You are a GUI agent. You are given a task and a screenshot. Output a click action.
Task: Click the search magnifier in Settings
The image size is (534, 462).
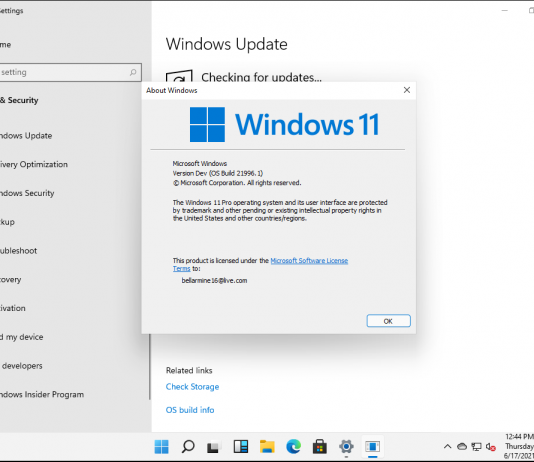click(133, 72)
